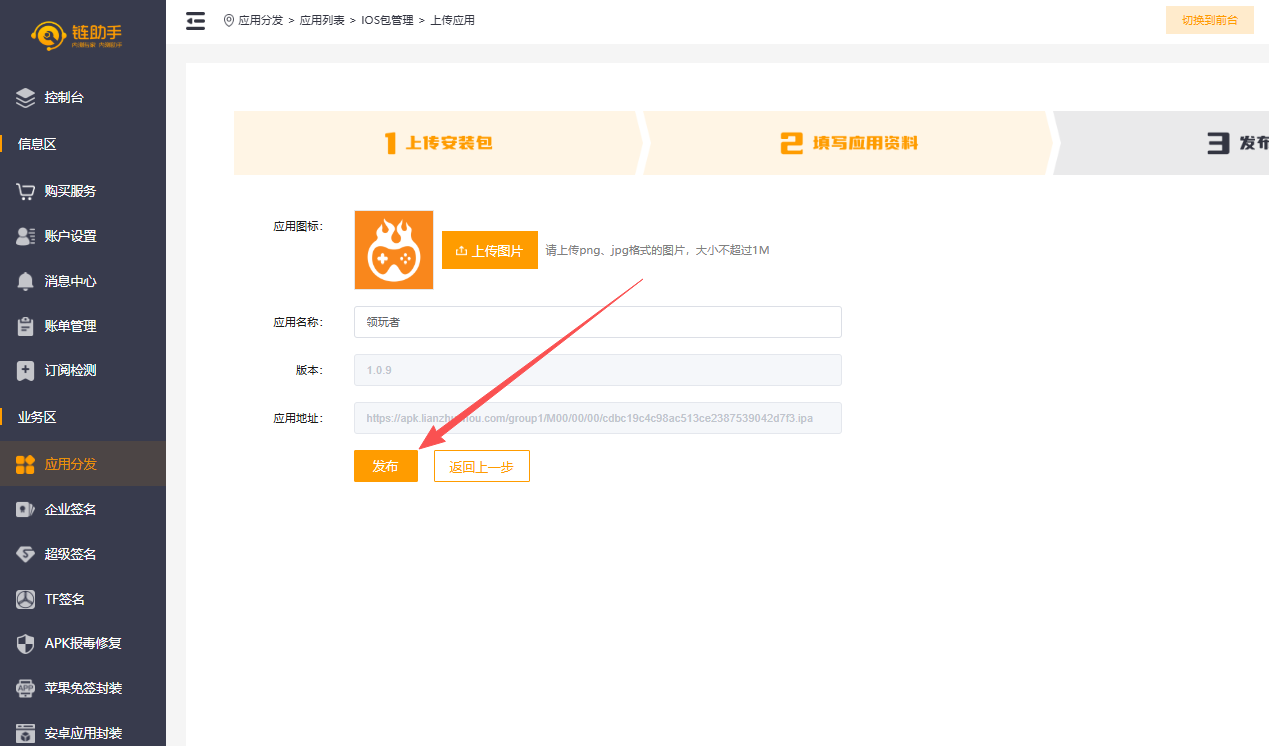Select TF签名 sidebar item
Screen dimensions: 1269x746
point(64,599)
